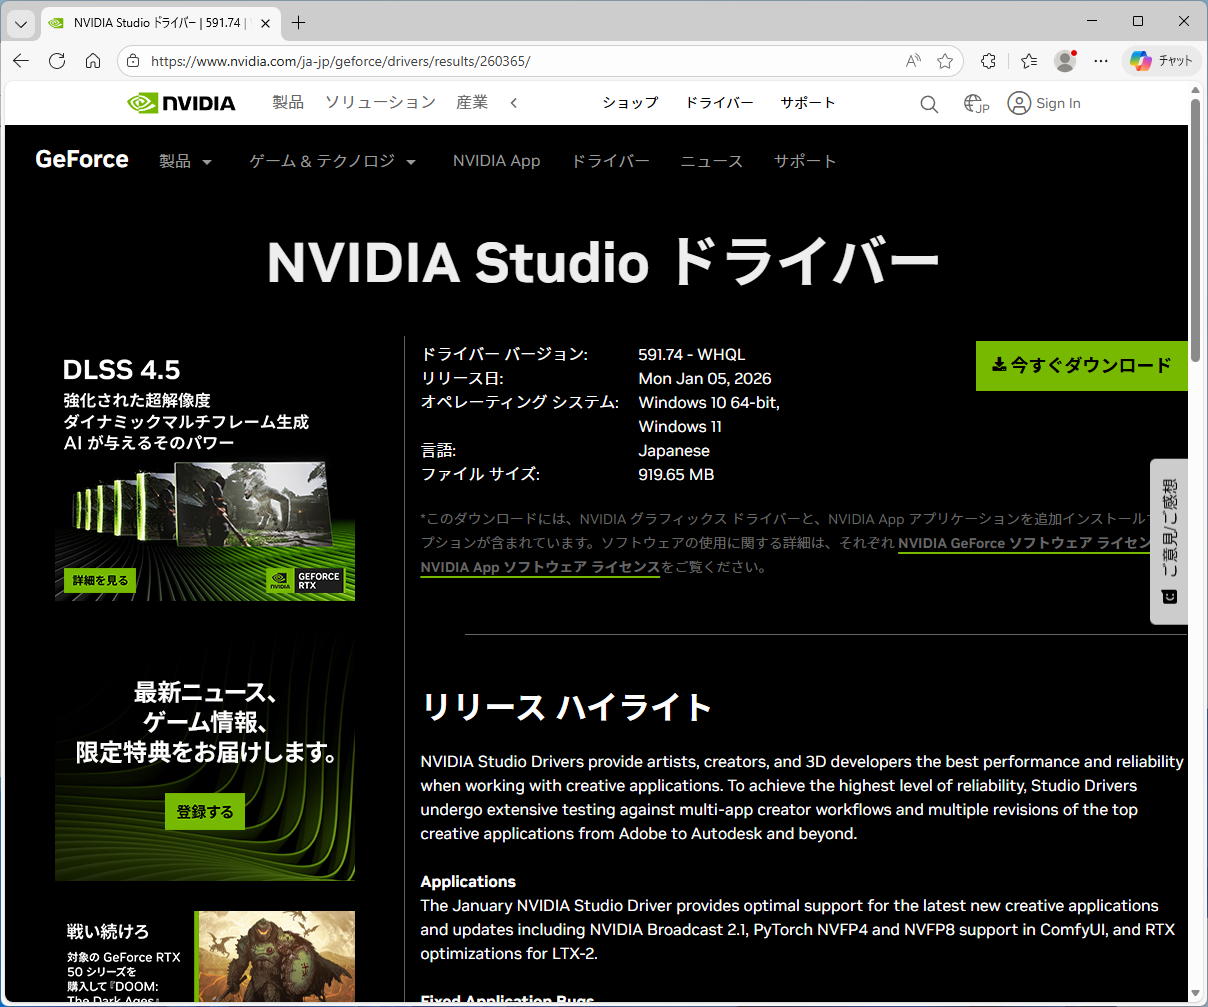Open the tab list dropdown arrow
Image resolution: width=1208 pixels, height=1007 pixels.
click(21, 23)
